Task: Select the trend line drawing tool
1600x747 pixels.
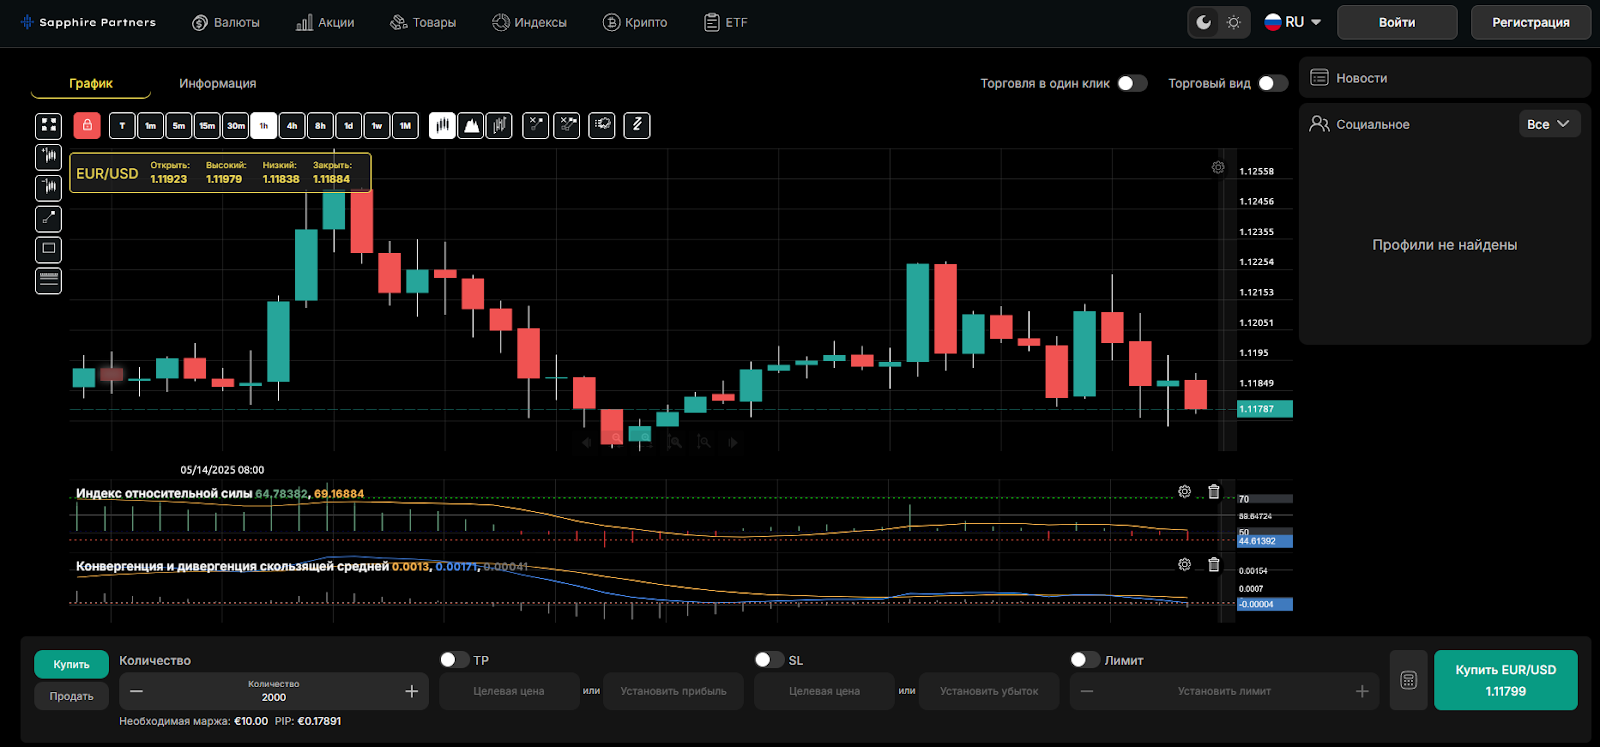Action: pos(48,218)
